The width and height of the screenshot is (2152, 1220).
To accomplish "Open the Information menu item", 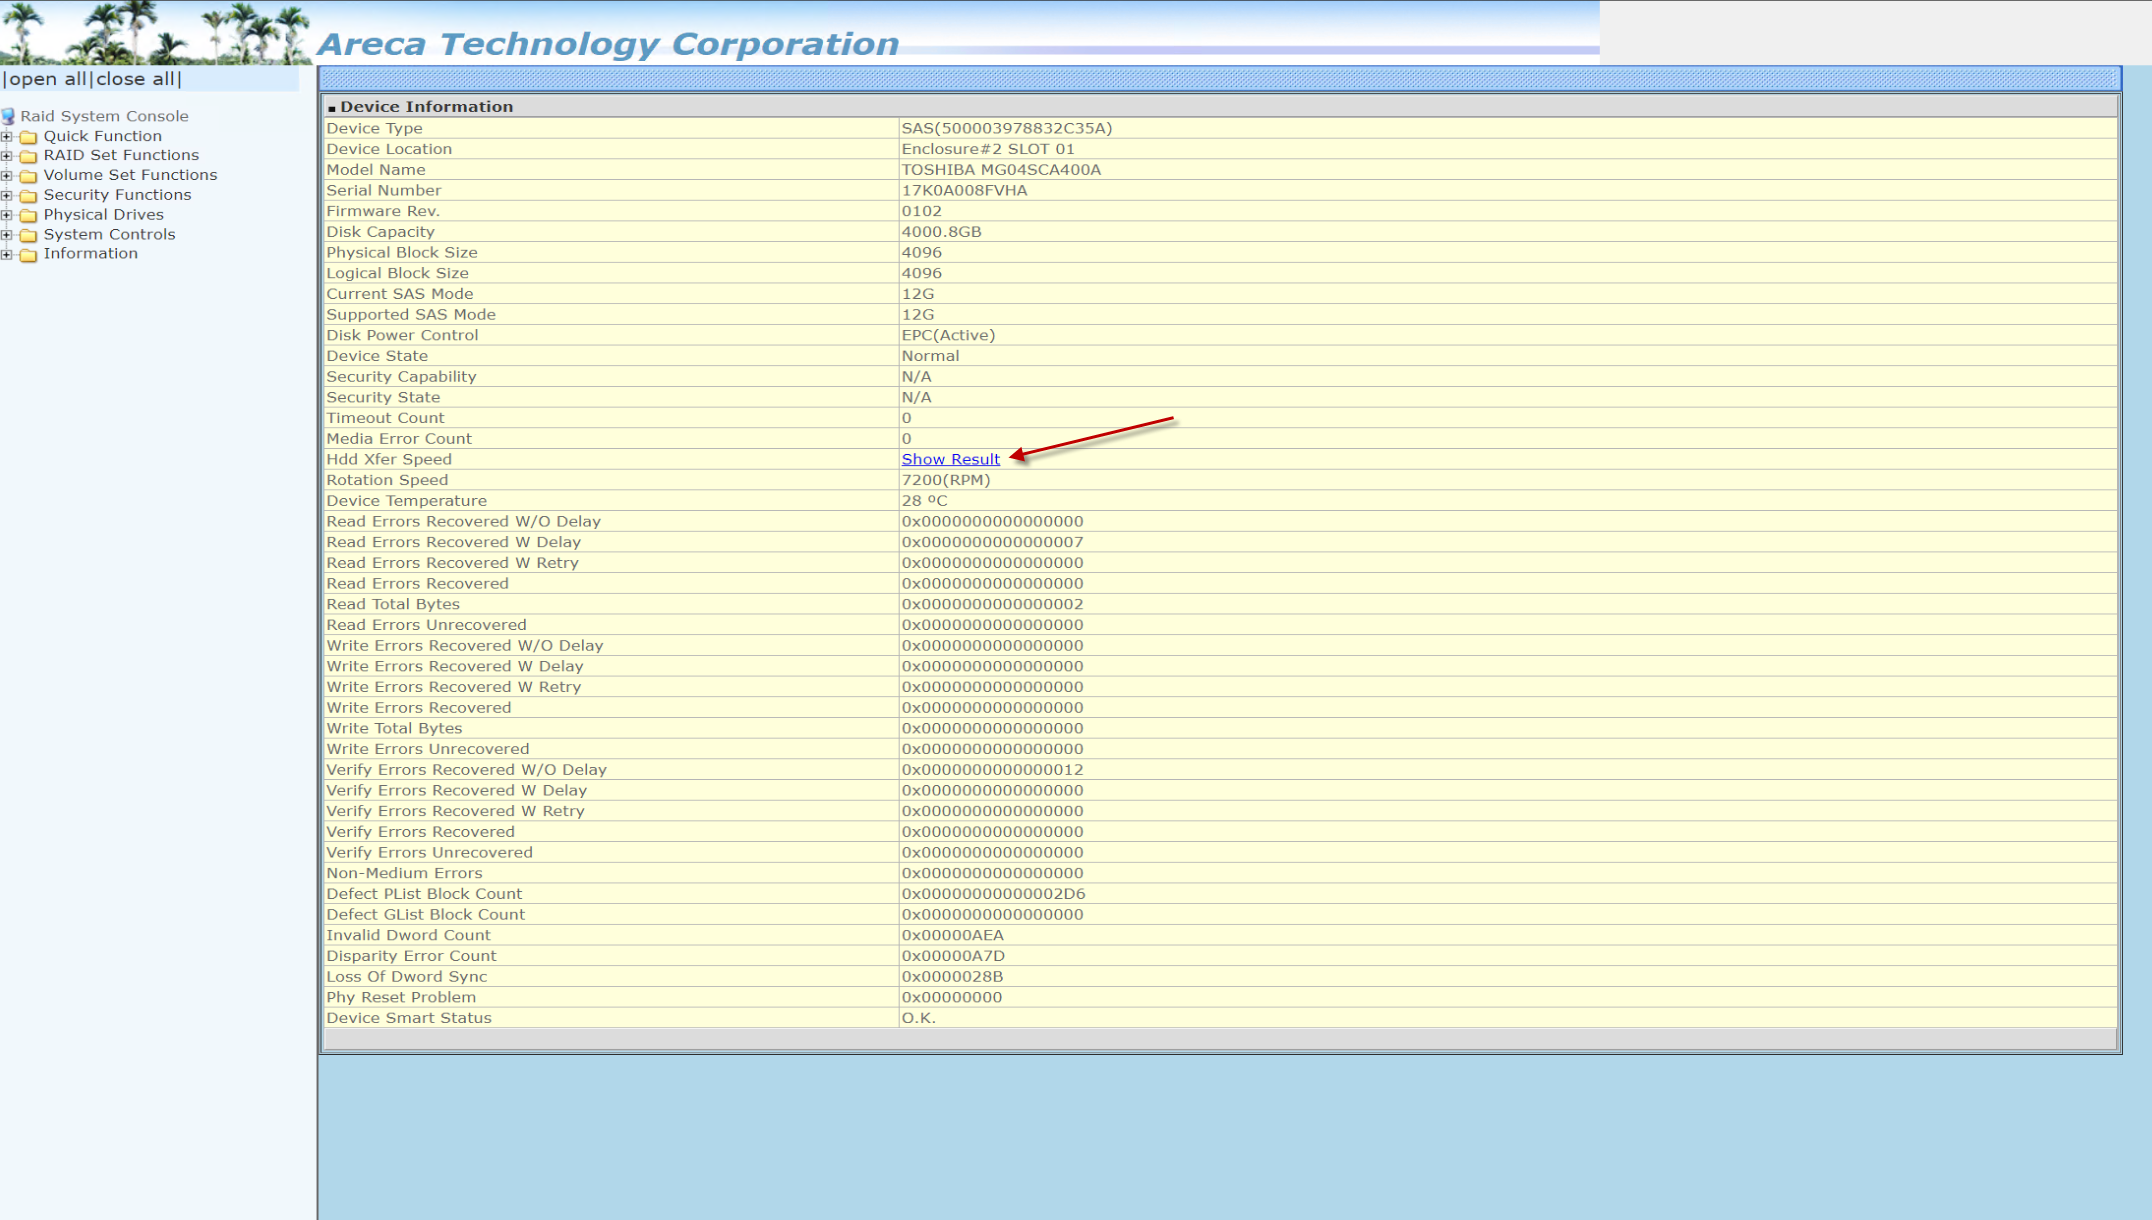I will tap(90, 253).
